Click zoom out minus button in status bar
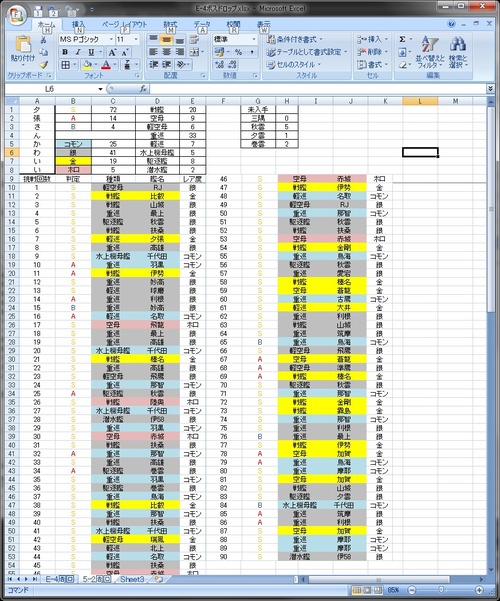 [x=412, y=590]
